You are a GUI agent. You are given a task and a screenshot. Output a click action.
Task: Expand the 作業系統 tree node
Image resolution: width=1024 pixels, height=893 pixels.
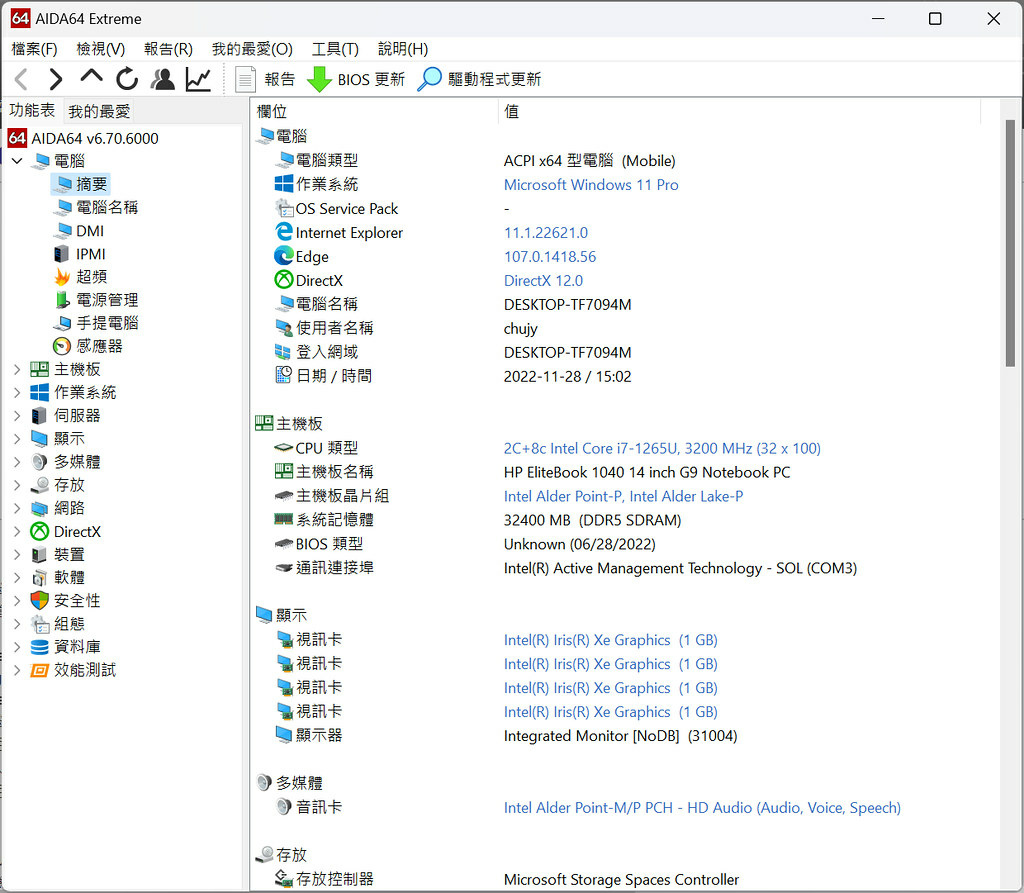point(18,393)
